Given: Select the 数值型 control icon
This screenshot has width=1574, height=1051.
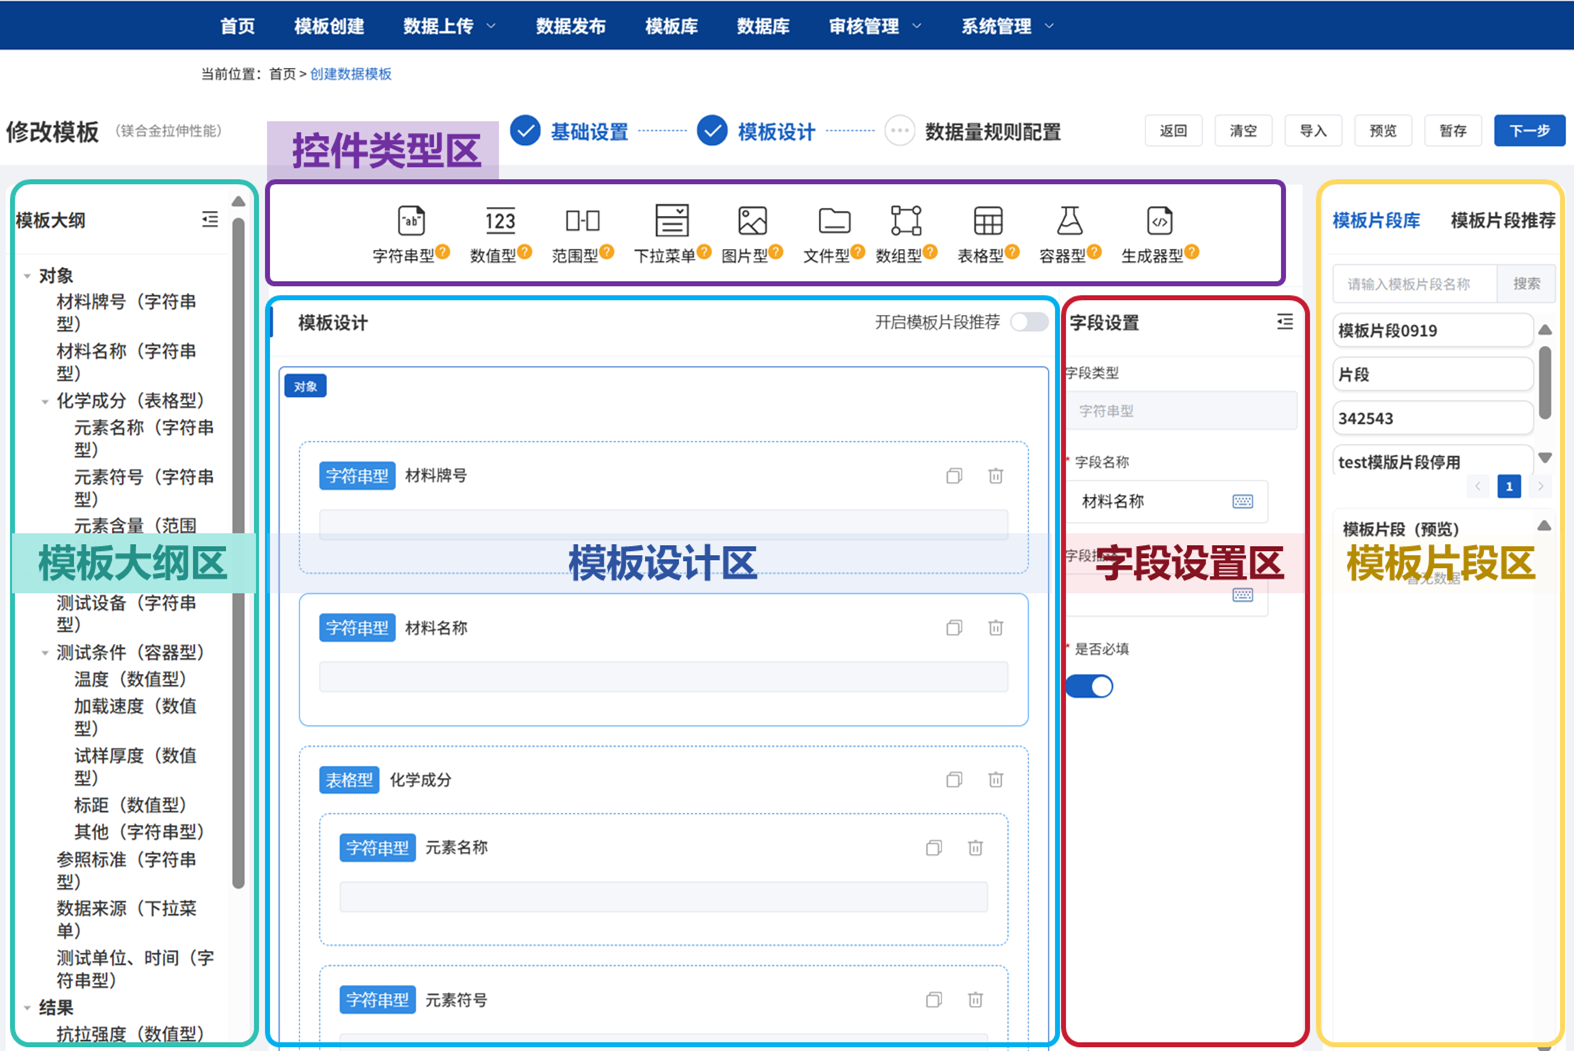Looking at the screenshot, I should (x=500, y=221).
